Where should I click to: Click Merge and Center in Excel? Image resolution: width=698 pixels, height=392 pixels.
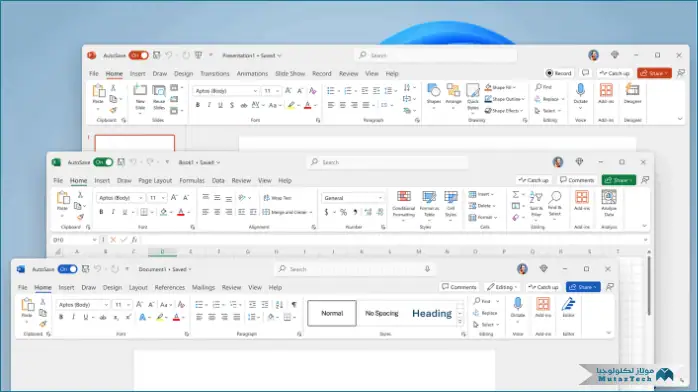[288, 212]
